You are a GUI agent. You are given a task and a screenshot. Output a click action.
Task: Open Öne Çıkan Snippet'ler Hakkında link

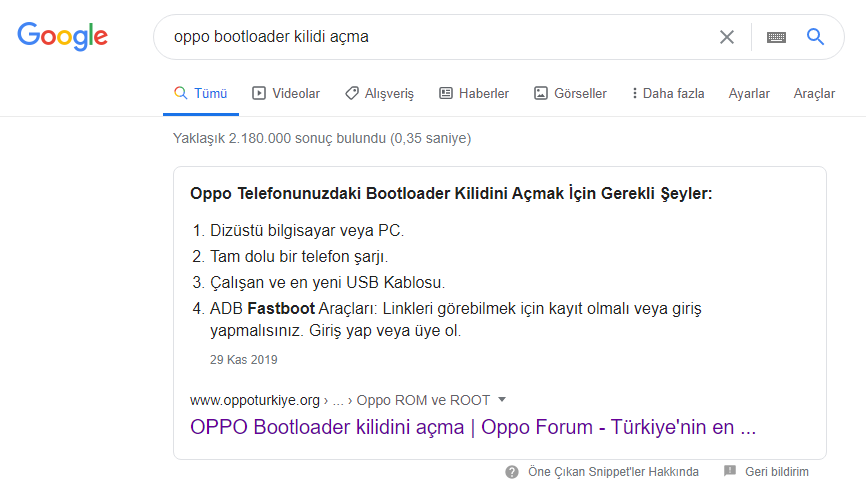point(613,472)
